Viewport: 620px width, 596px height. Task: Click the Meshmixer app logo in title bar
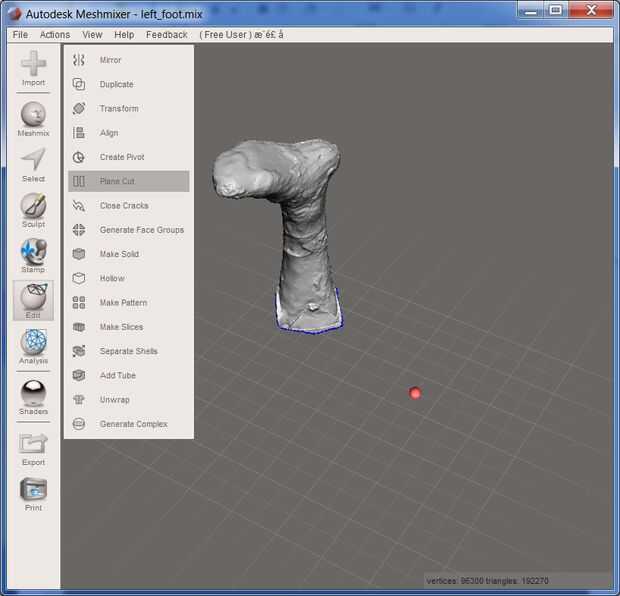pos(14,14)
